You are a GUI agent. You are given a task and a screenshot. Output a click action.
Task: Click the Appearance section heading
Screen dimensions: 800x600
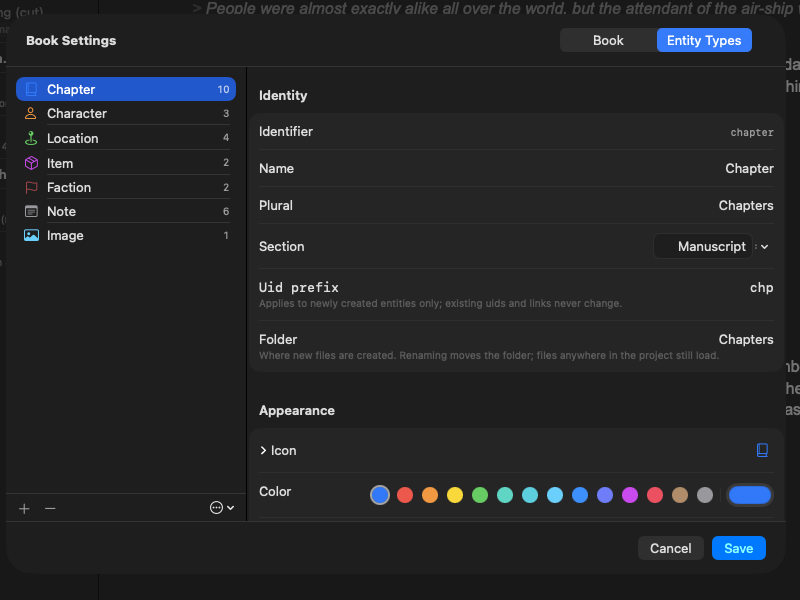coord(297,411)
